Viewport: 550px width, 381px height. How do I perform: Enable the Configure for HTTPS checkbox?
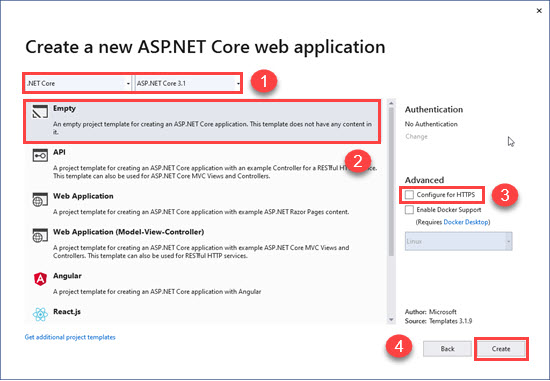tap(409, 195)
